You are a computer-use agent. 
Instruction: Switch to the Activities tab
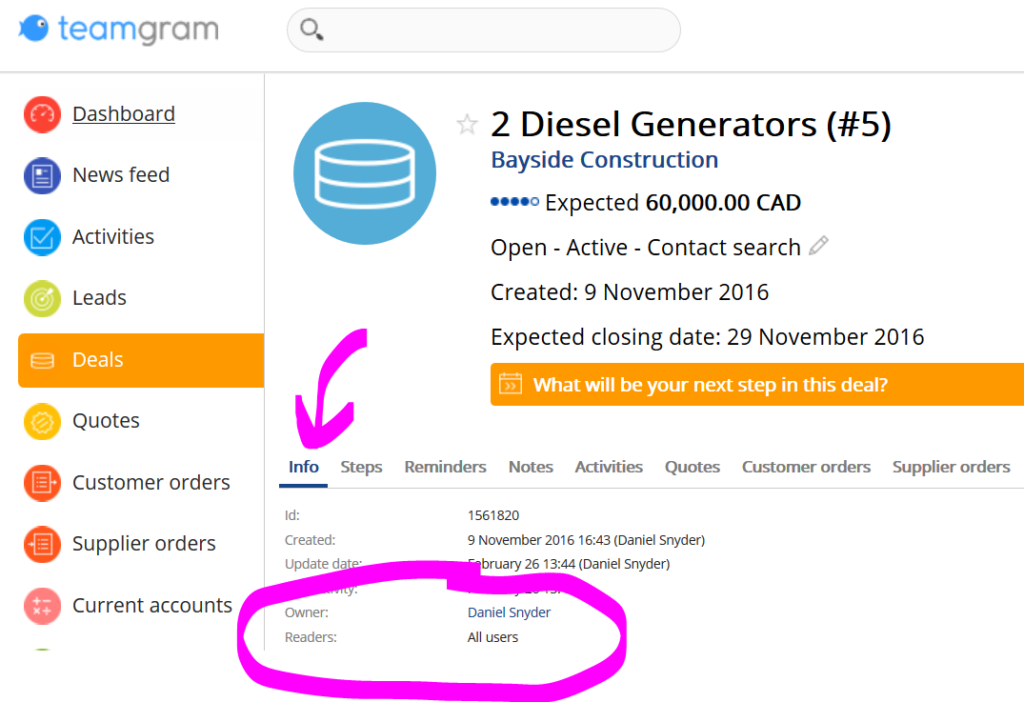609,467
